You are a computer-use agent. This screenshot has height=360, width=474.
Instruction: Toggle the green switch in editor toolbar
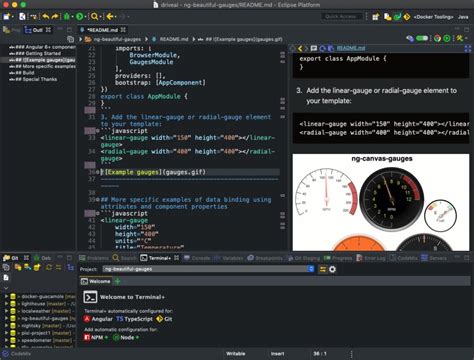422,38
